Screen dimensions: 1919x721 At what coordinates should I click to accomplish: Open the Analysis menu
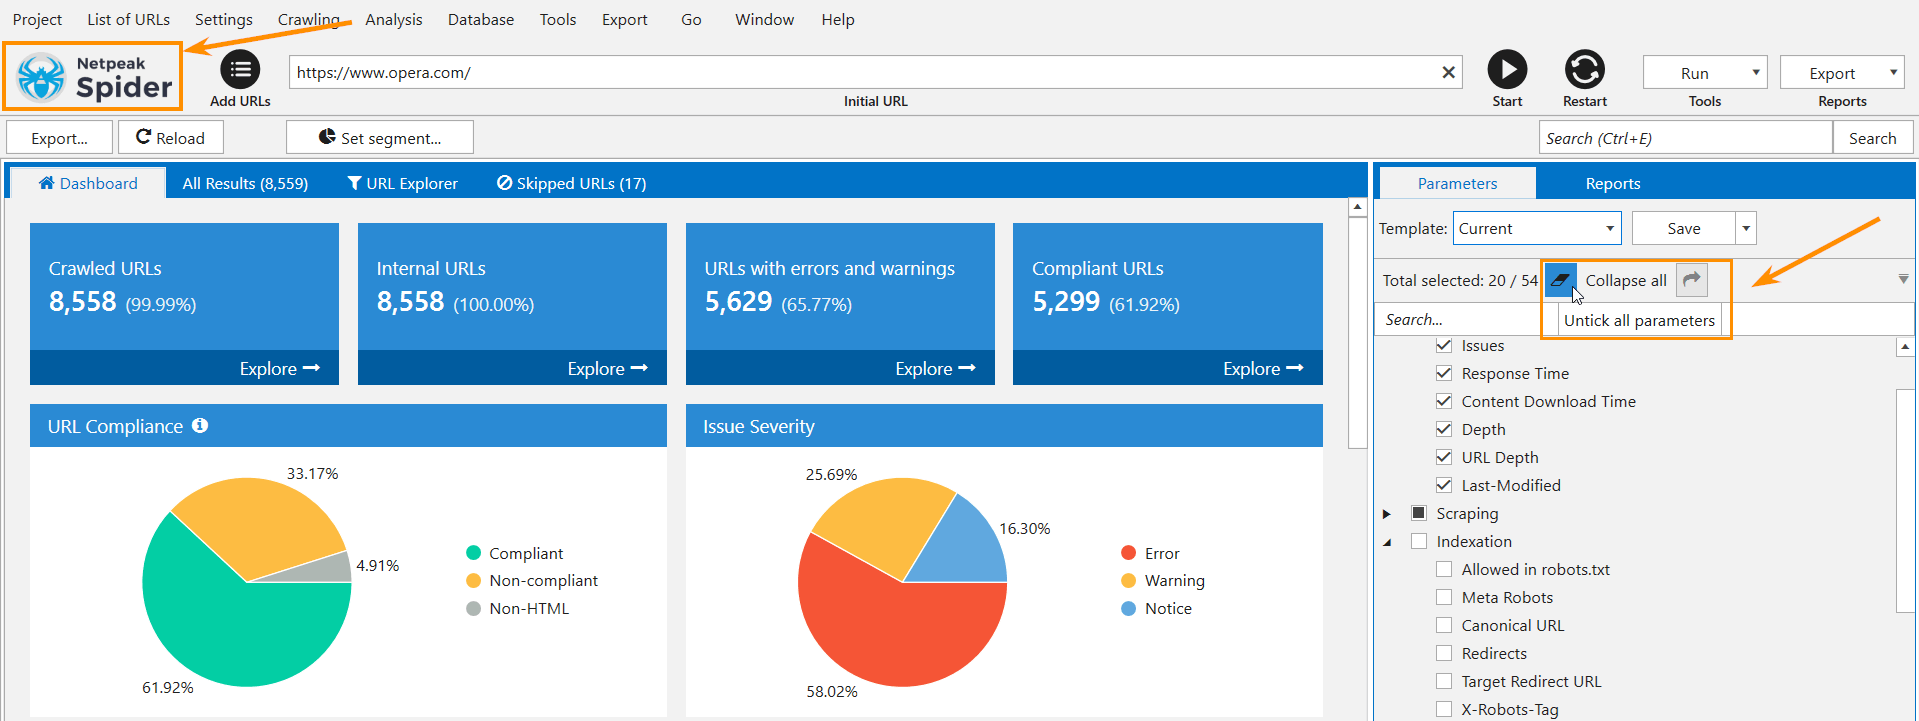click(394, 19)
